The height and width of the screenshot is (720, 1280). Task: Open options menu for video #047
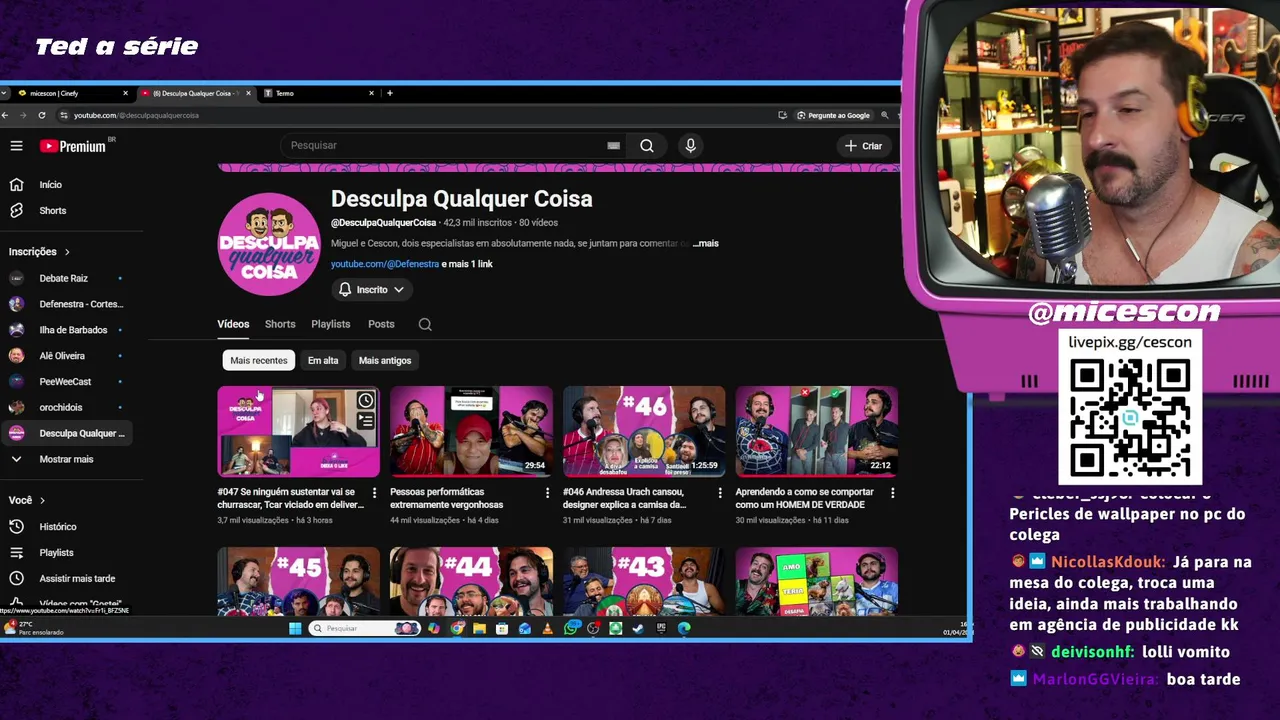click(374, 493)
